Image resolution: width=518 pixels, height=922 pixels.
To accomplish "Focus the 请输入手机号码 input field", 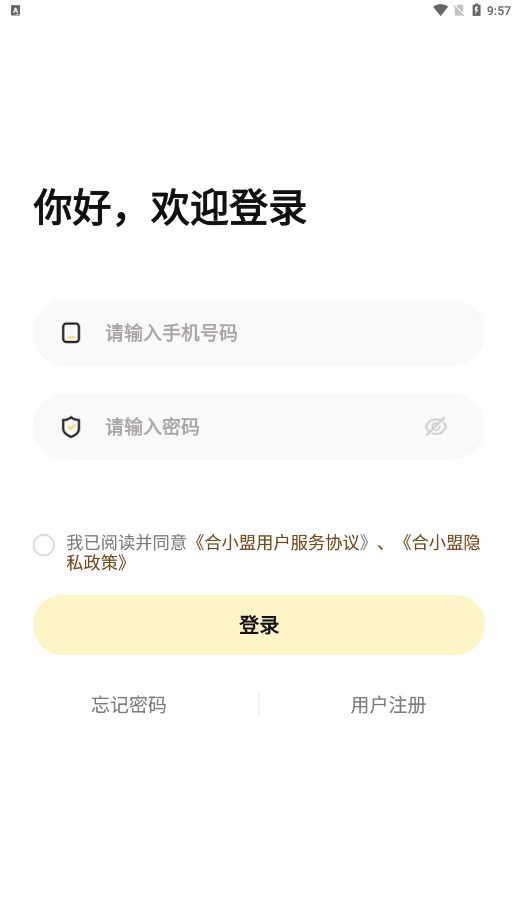I will 259,333.
